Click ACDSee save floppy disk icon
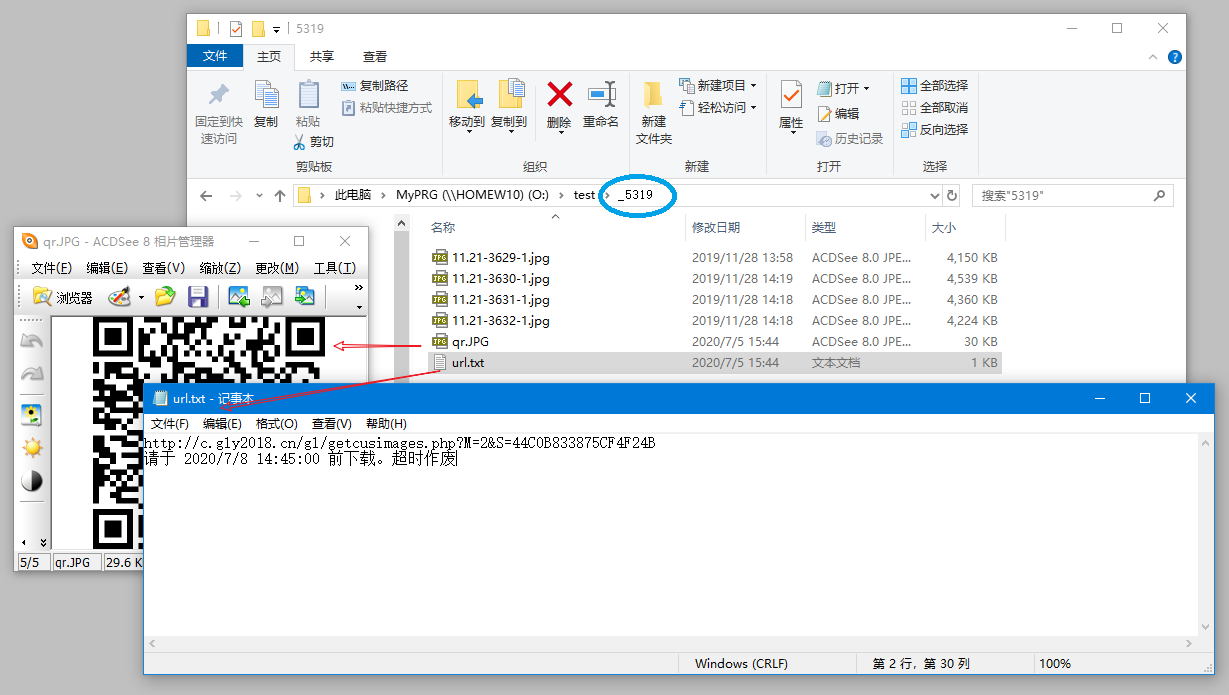Image resolution: width=1229 pixels, height=695 pixels. click(x=198, y=297)
